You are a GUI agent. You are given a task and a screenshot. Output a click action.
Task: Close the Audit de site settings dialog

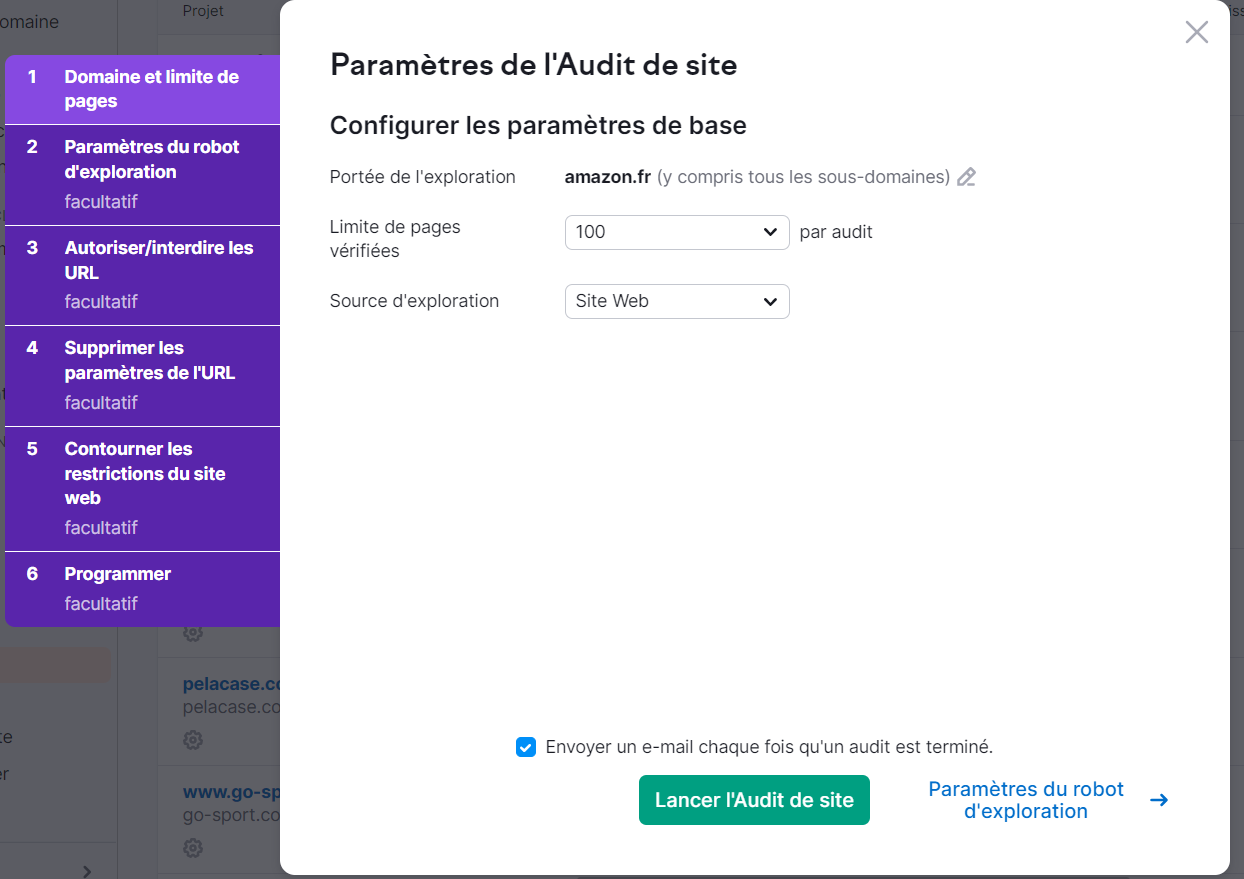(x=1196, y=32)
